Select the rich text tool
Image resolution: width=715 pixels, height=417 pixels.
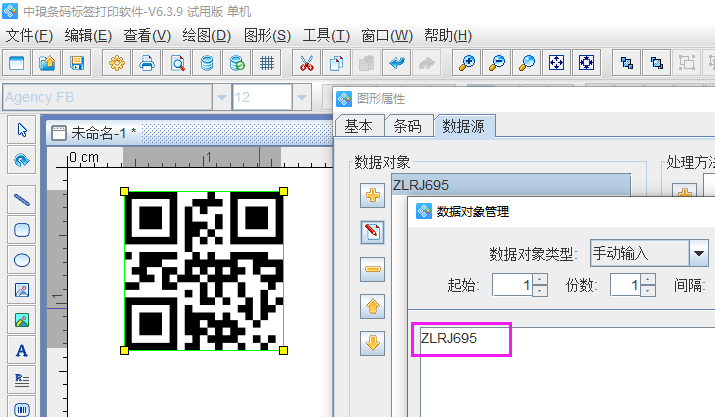[x=21, y=380]
